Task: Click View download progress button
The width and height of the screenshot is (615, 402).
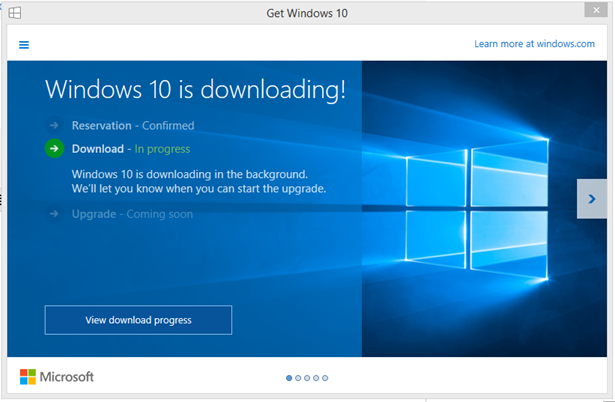Action: (x=138, y=320)
